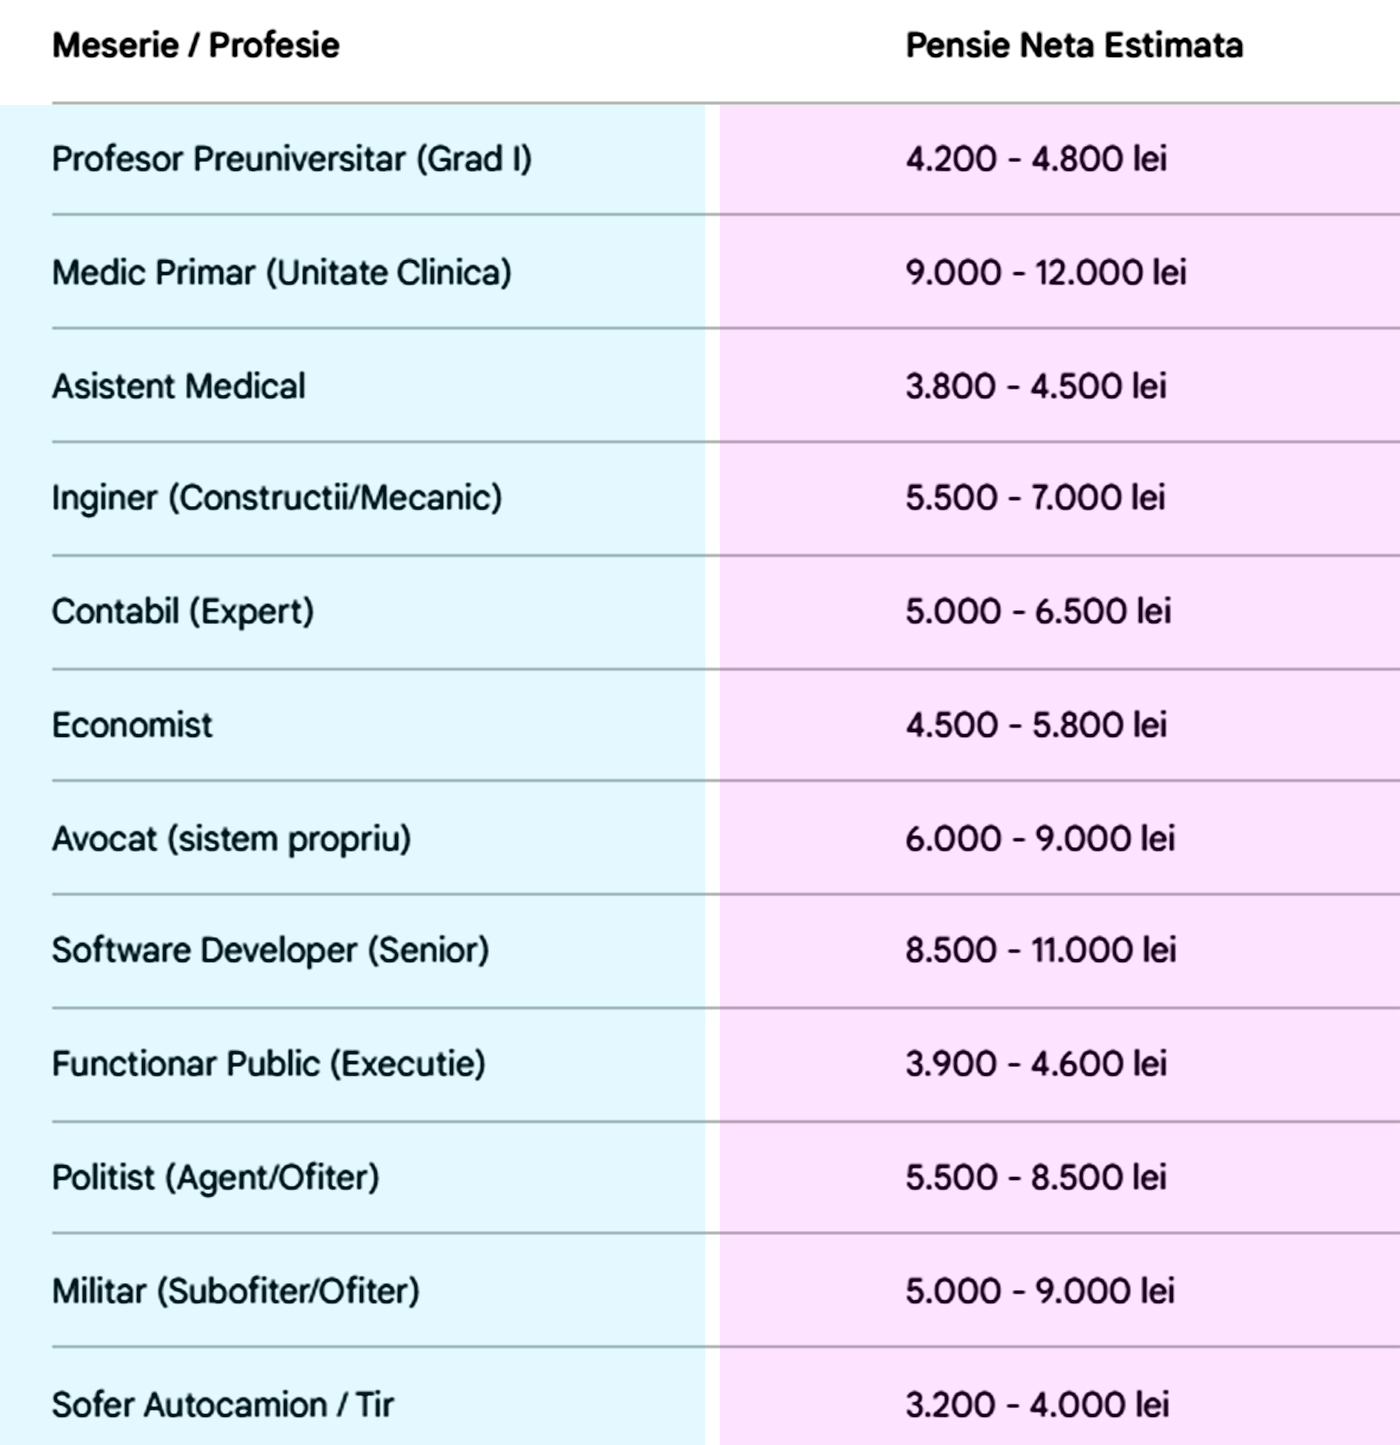The width and height of the screenshot is (1400, 1445).
Task: Click the Militar (Subofiter/Ofiter) cell
Action: click(235, 1291)
